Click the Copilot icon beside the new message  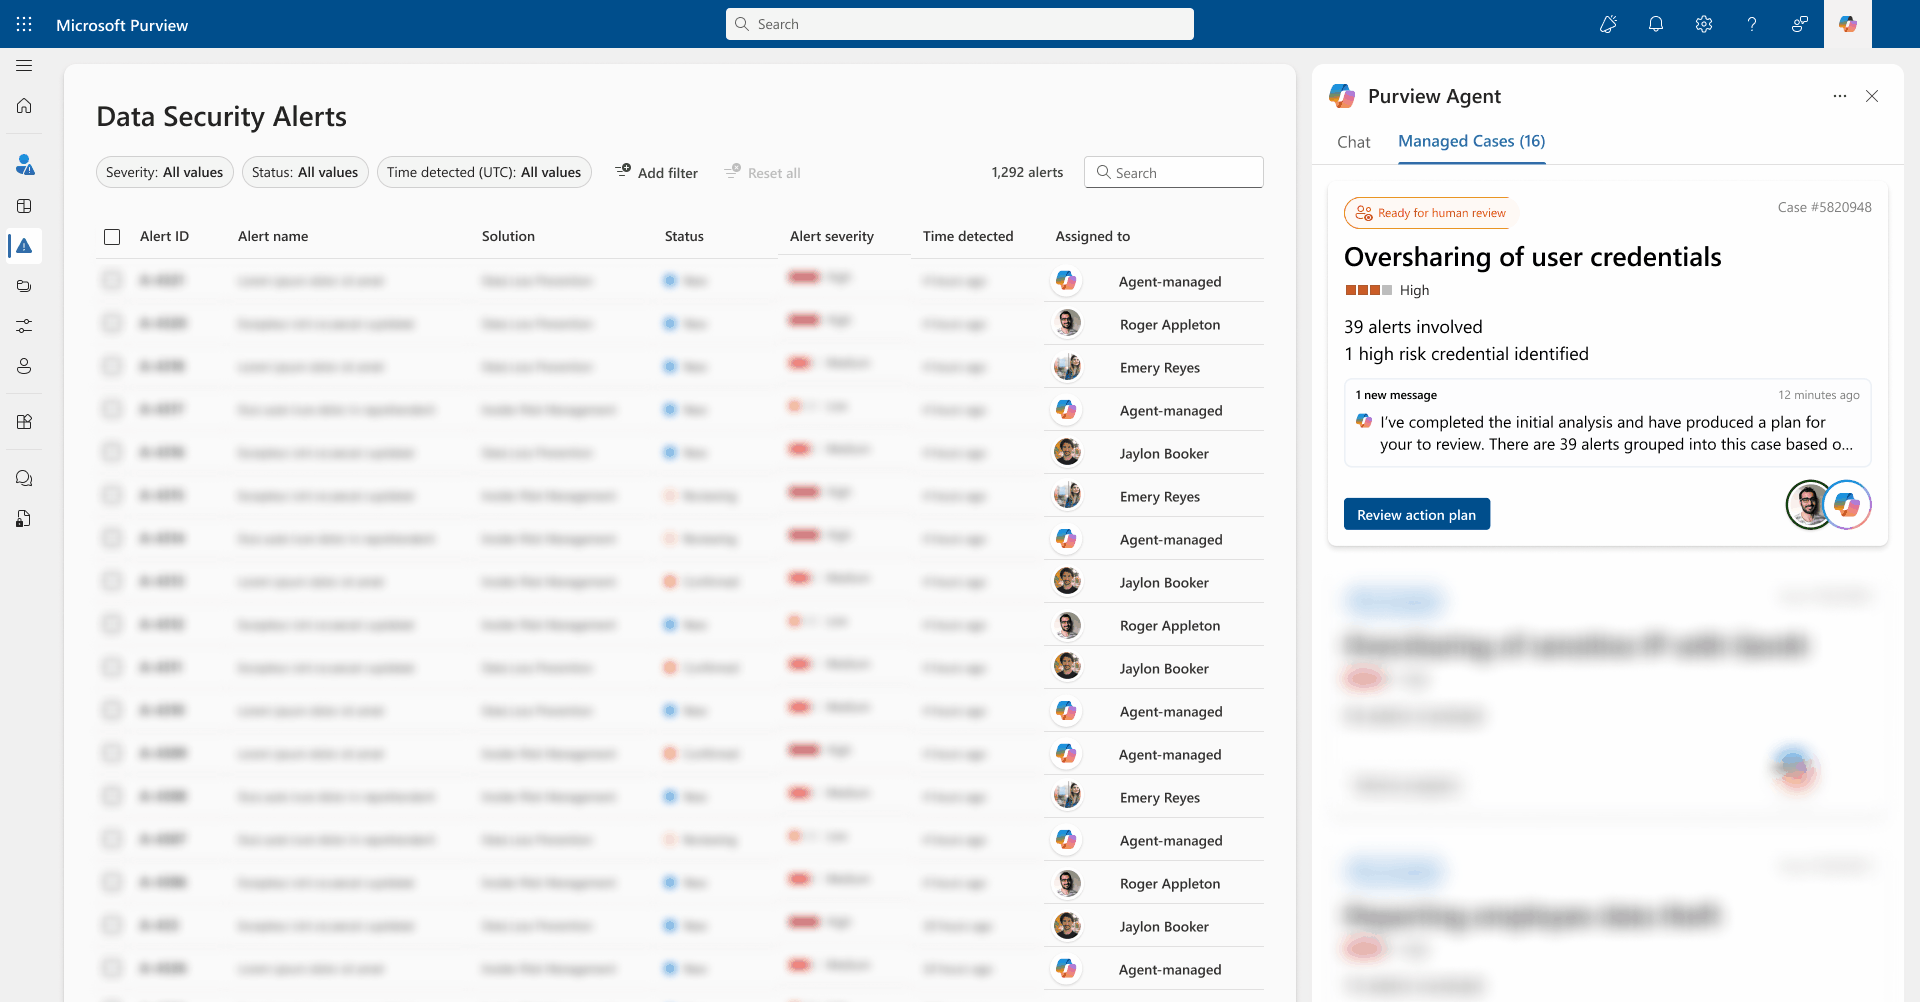1364,421
